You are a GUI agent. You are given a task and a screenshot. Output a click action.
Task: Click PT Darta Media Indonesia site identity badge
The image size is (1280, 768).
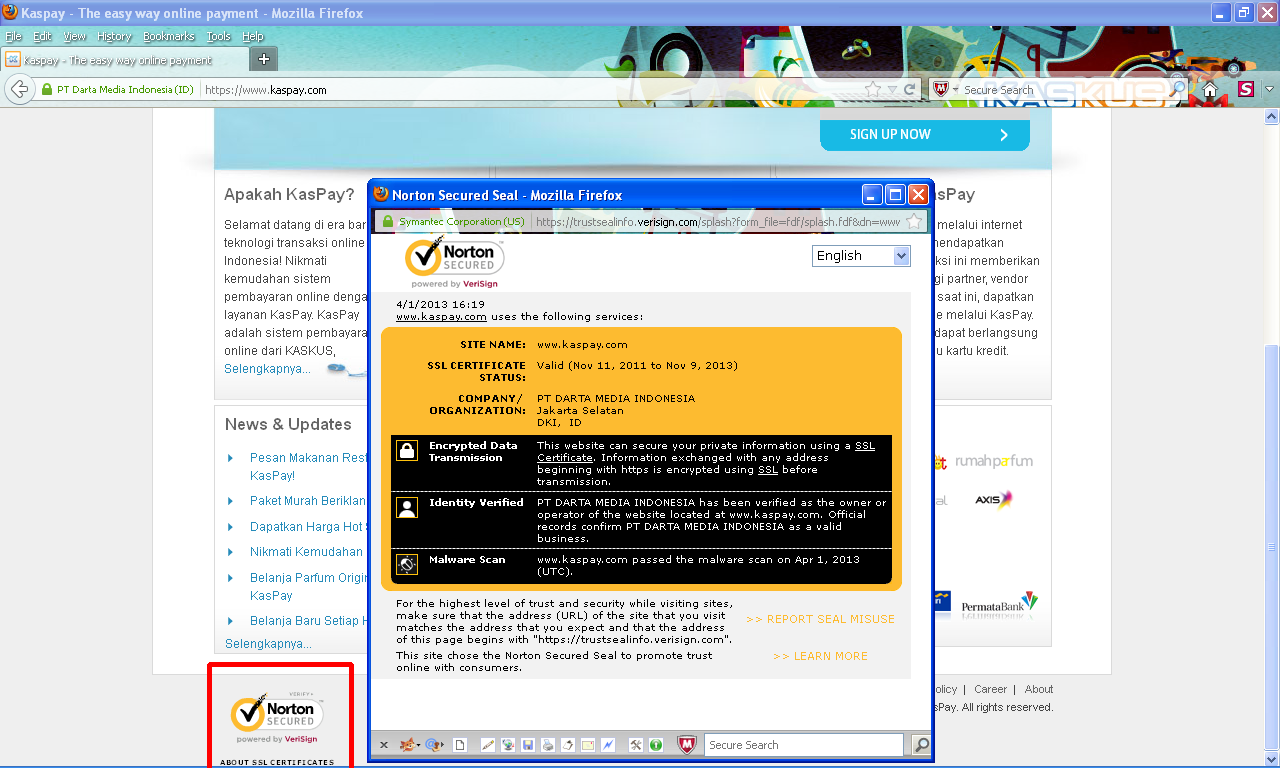118,90
